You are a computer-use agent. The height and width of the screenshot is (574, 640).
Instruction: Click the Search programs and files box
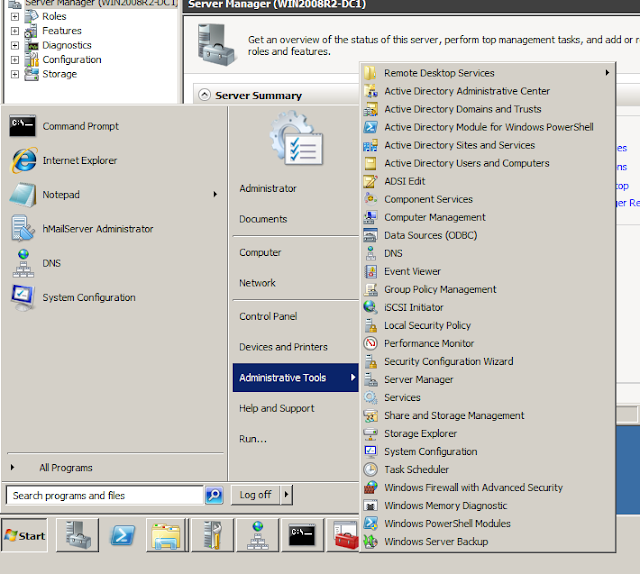(x=104, y=495)
